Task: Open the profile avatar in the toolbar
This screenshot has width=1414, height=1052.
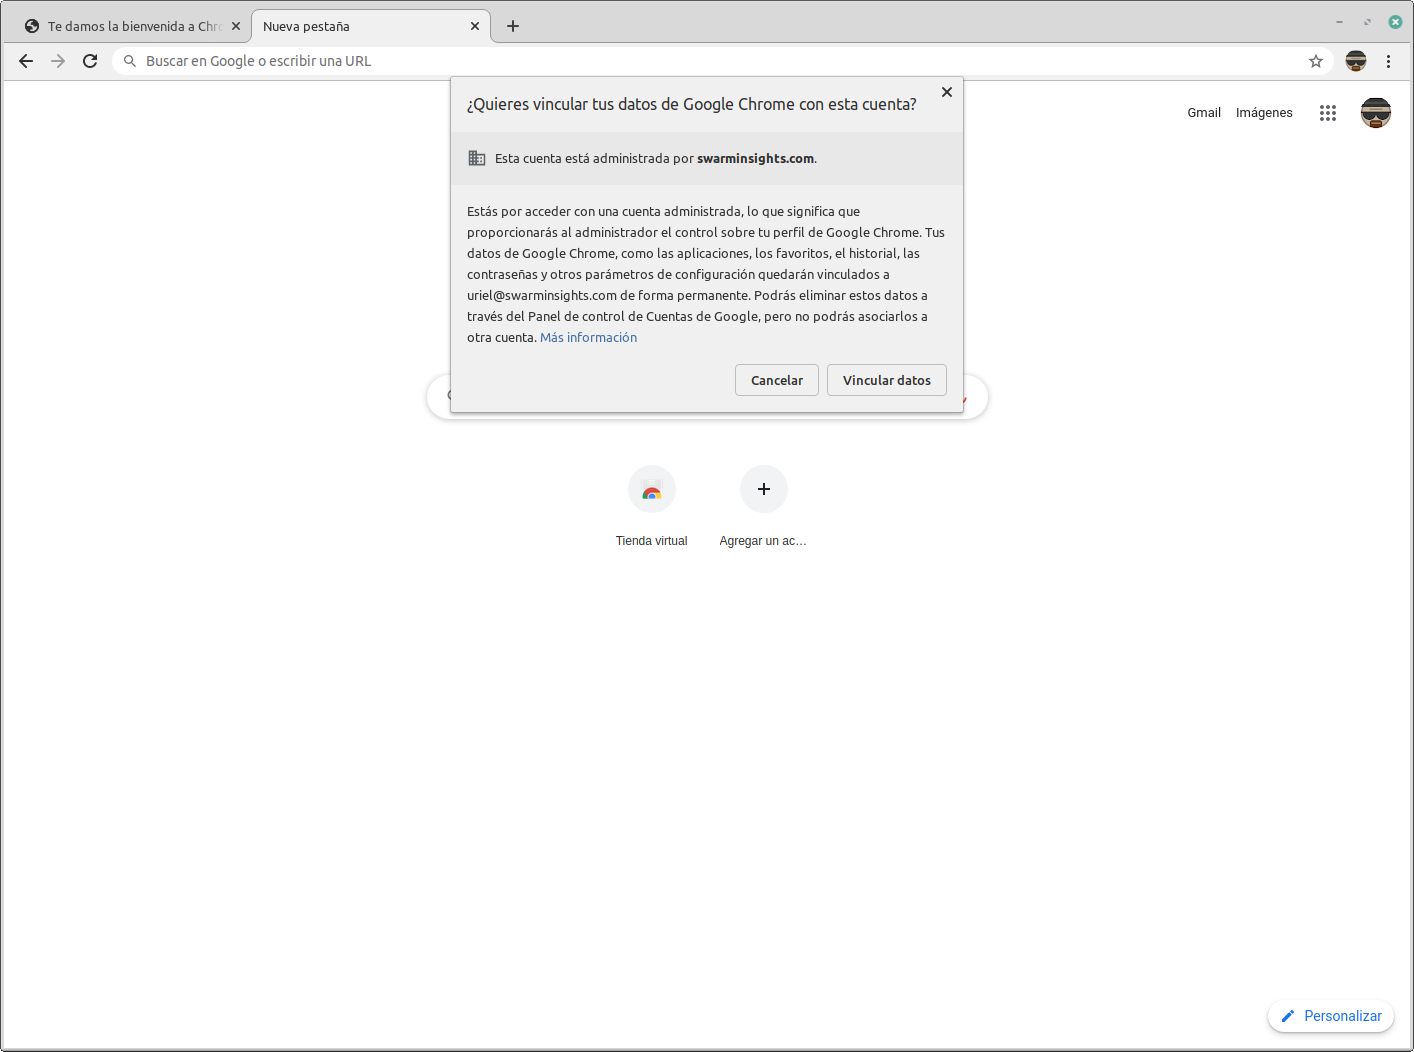Action: pyautogui.click(x=1356, y=61)
